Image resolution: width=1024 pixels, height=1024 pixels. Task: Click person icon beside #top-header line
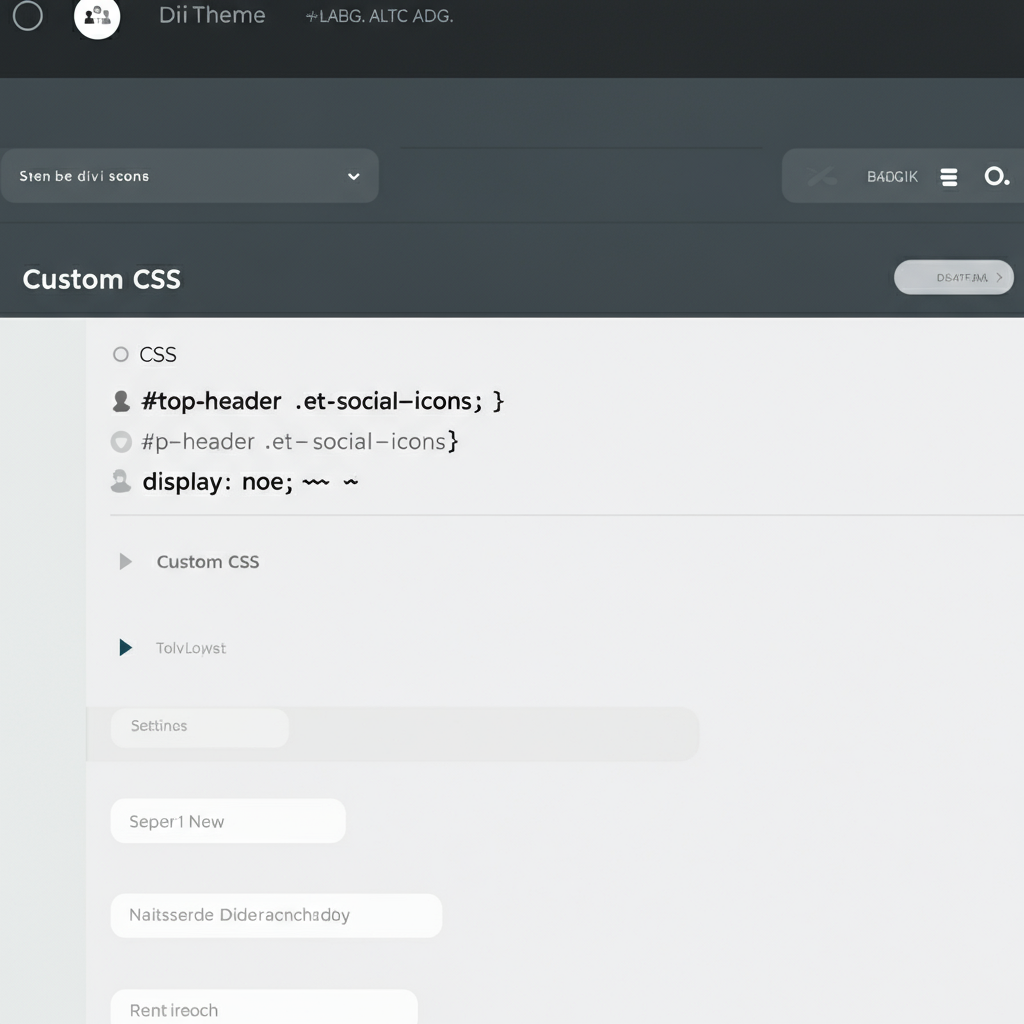point(121,401)
